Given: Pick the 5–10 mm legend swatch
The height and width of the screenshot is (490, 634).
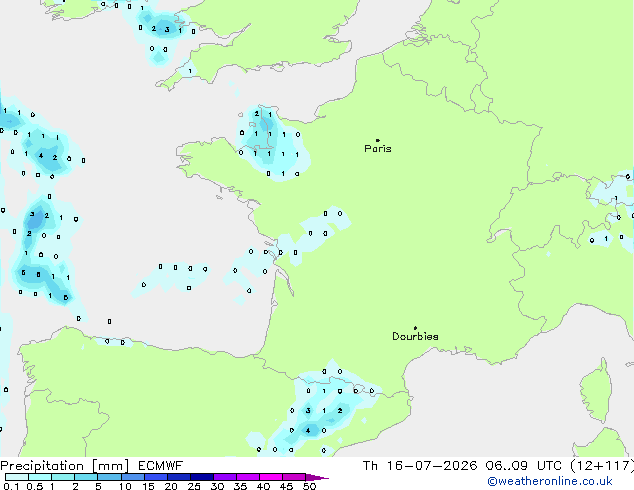Looking at the screenshot, I should [109, 477].
